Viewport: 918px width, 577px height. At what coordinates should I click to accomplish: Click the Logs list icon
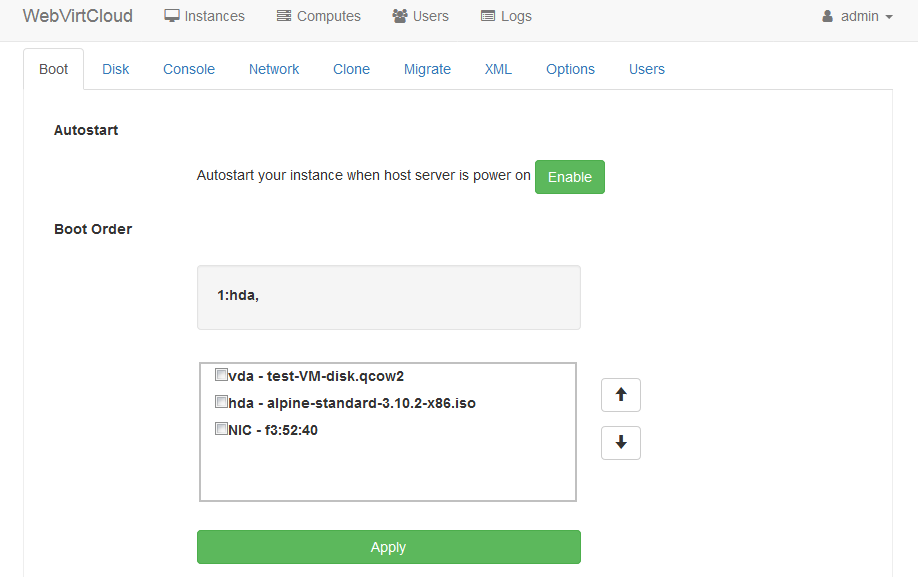pyautogui.click(x=488, y=16)
